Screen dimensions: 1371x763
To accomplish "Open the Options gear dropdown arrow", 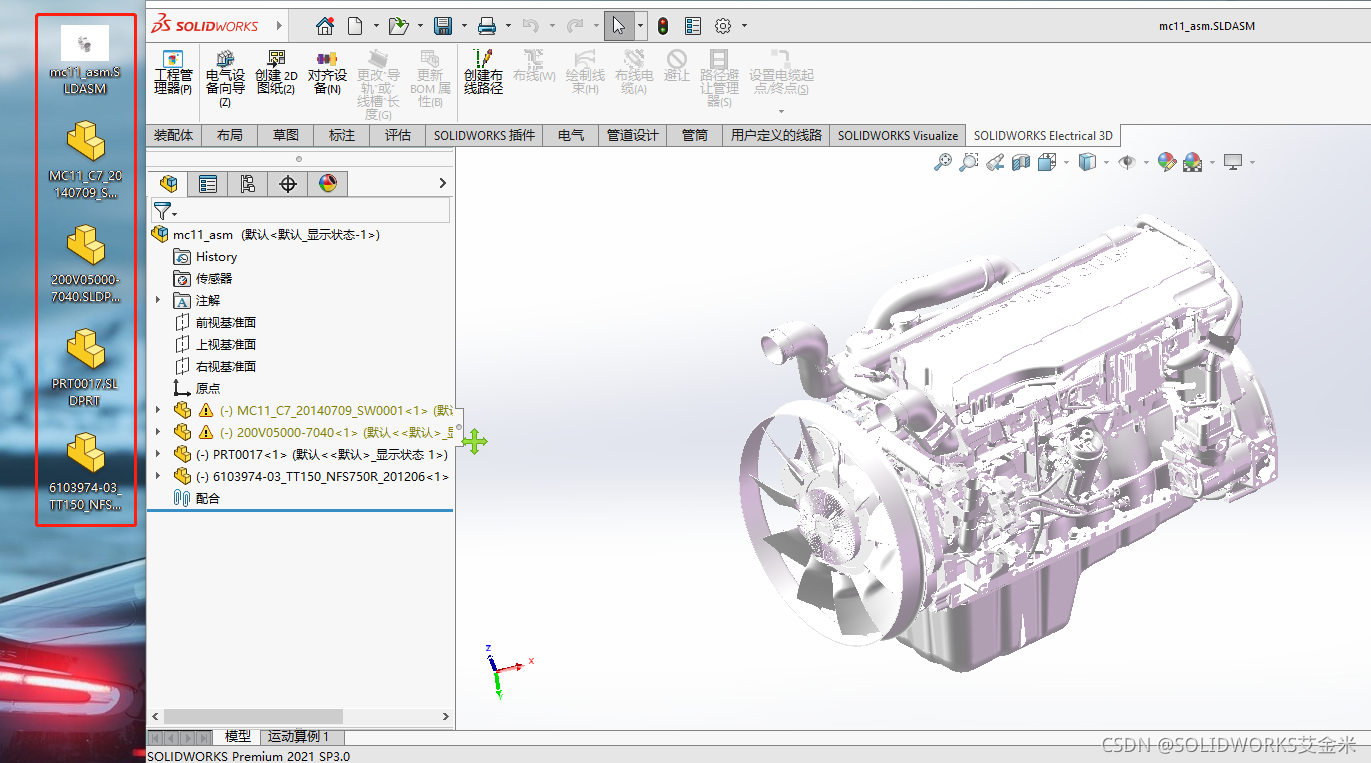I will 744,26.
